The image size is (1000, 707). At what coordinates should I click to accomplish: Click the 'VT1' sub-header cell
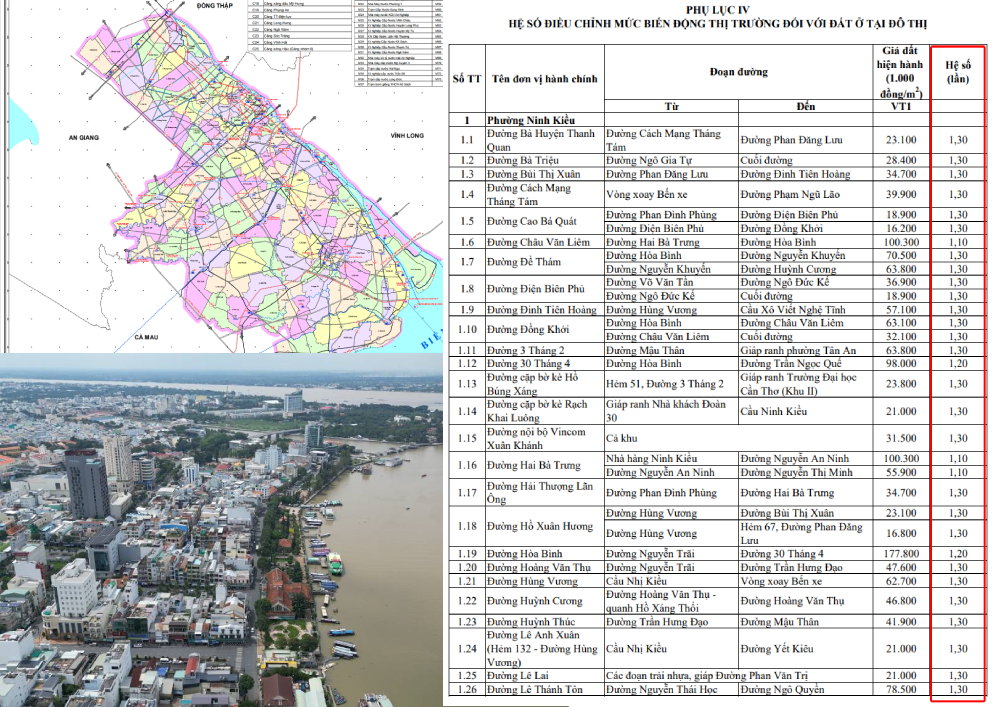tap(901, 106)
